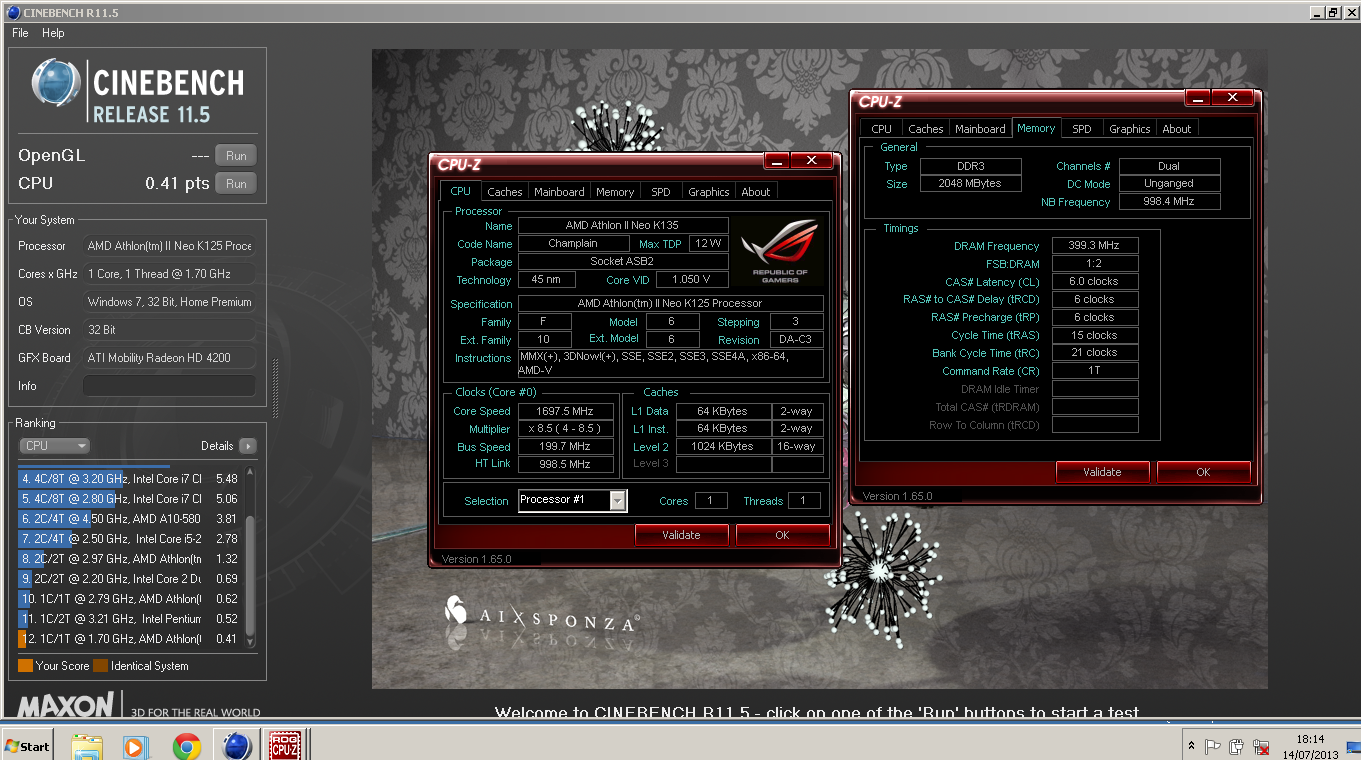Click the ranking list scroll down arrow
The image size is (1361, 760).
tap(250, 642)
